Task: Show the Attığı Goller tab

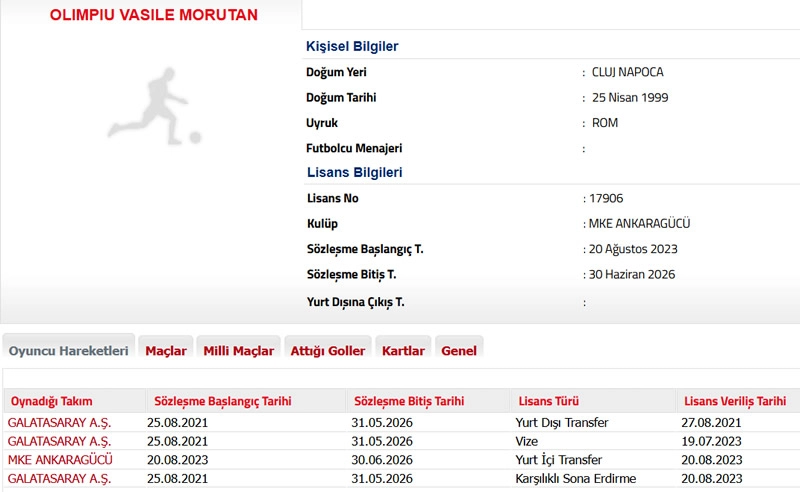Action: coord(327,351)
